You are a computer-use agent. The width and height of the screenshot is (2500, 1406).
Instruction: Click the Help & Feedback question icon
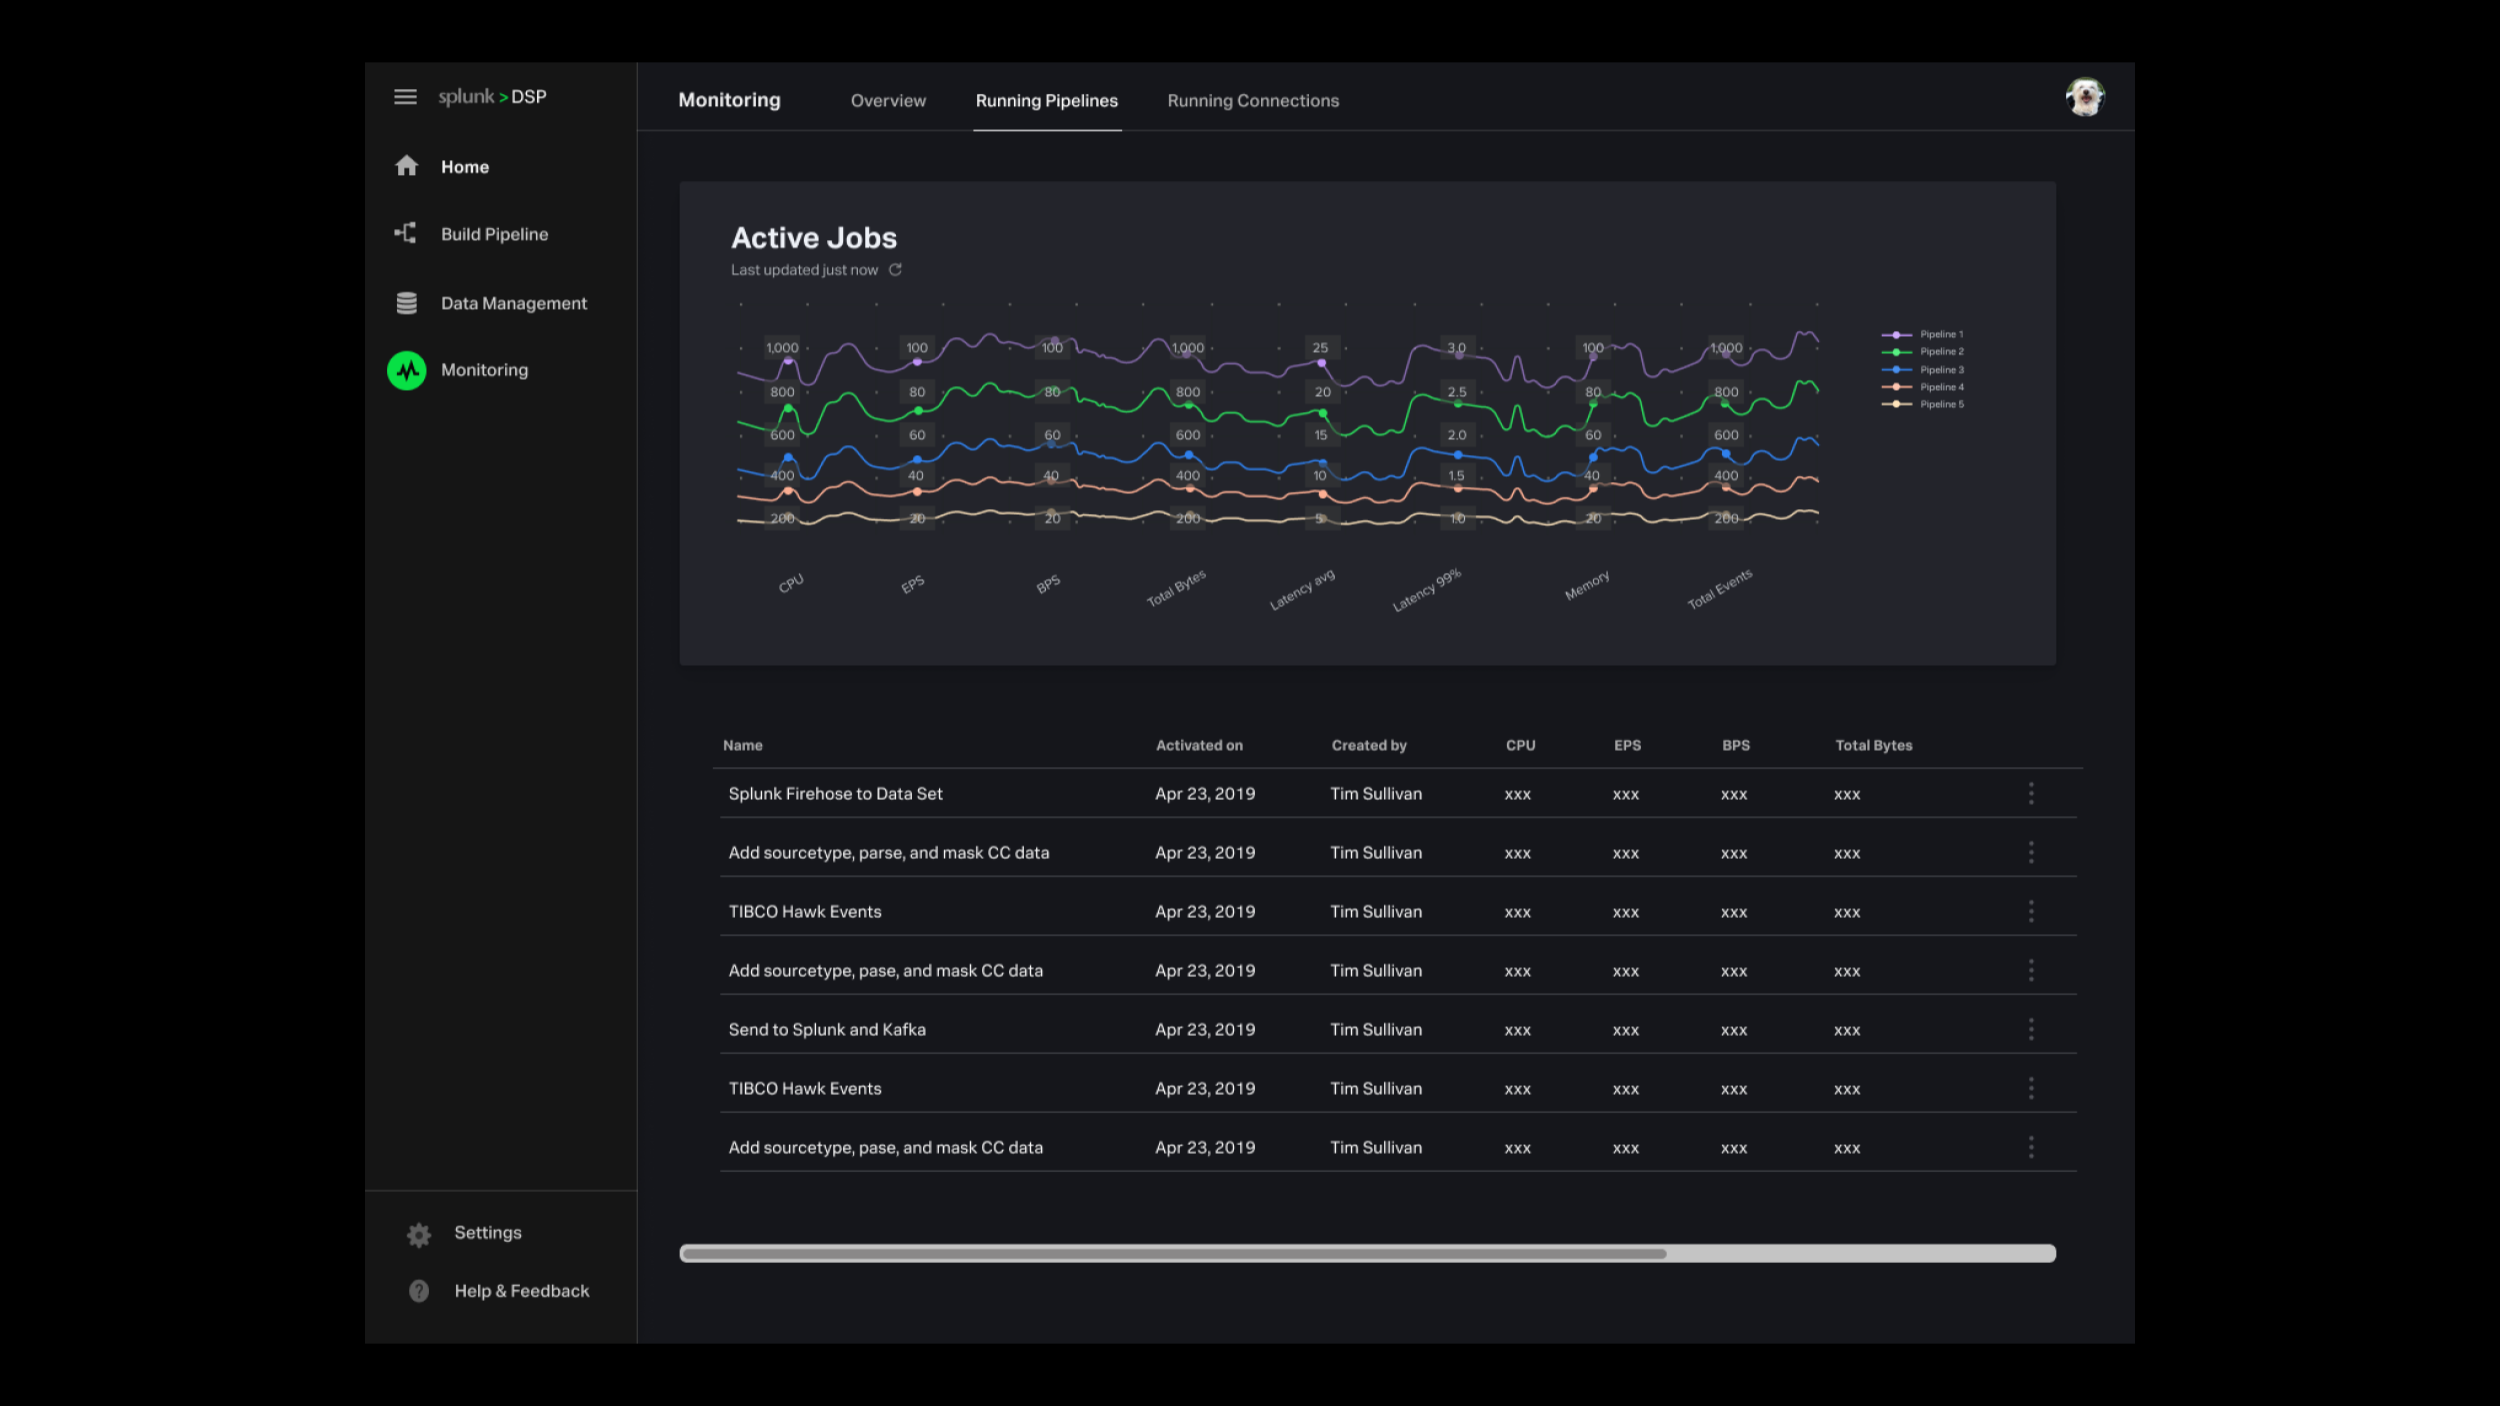[x=419, y=1291]
